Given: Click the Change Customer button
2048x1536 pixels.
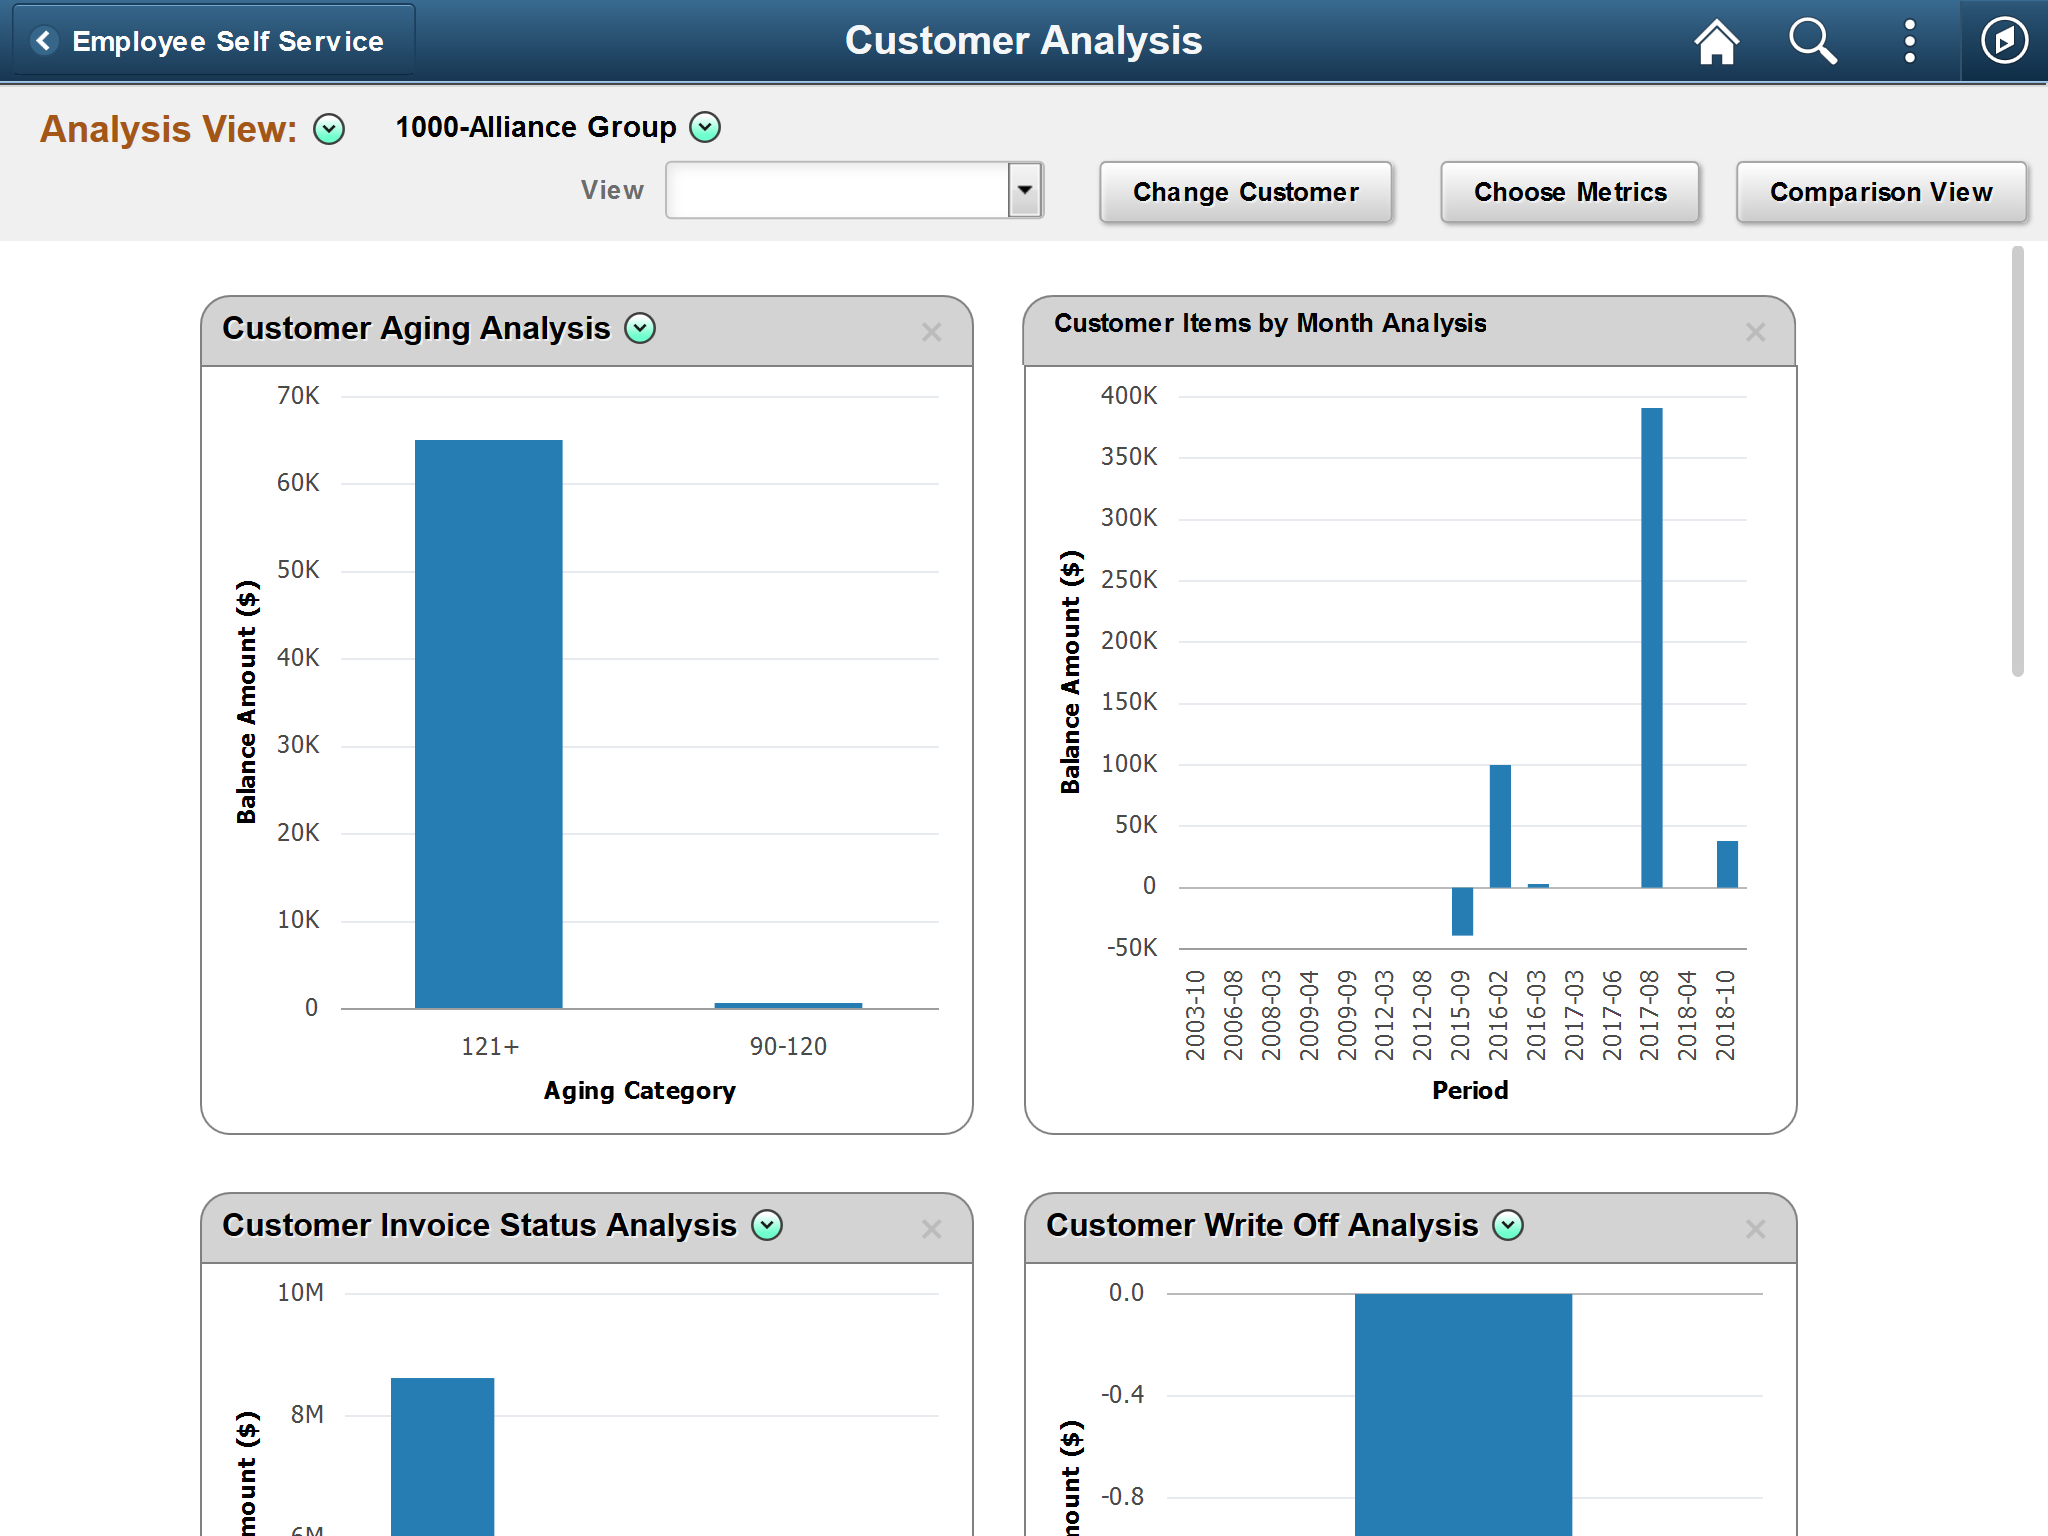Looking at the screenshot, I should tap(1245, 192).
